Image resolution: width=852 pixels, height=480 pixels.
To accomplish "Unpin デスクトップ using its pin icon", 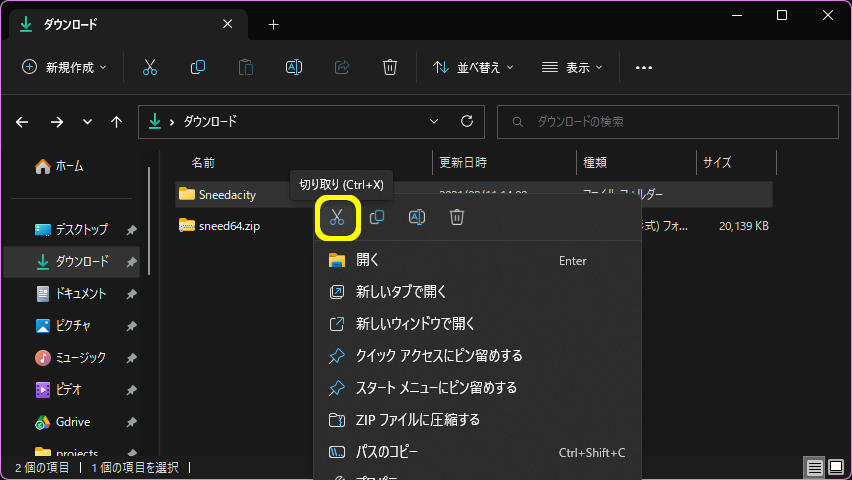I will click(131, 230).
